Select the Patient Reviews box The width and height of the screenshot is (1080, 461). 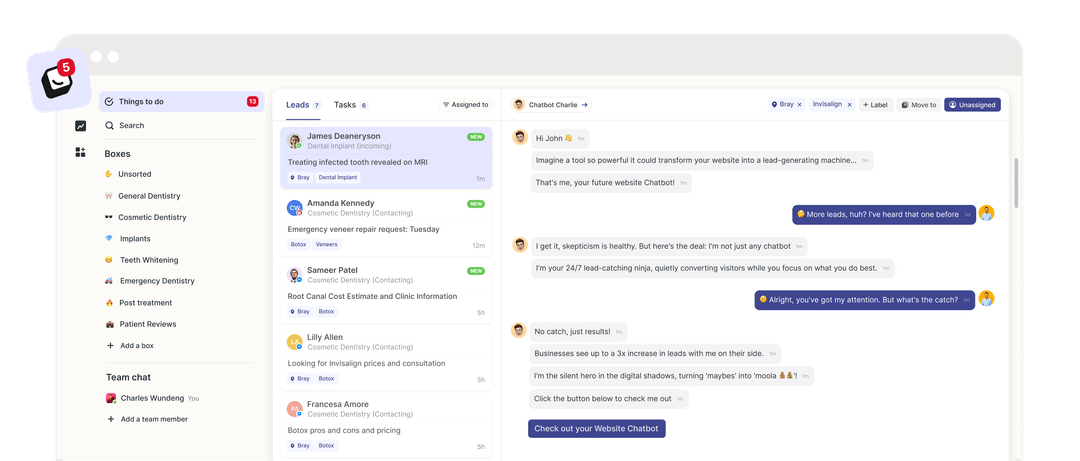pyautogui.click(x=141, y=324)
